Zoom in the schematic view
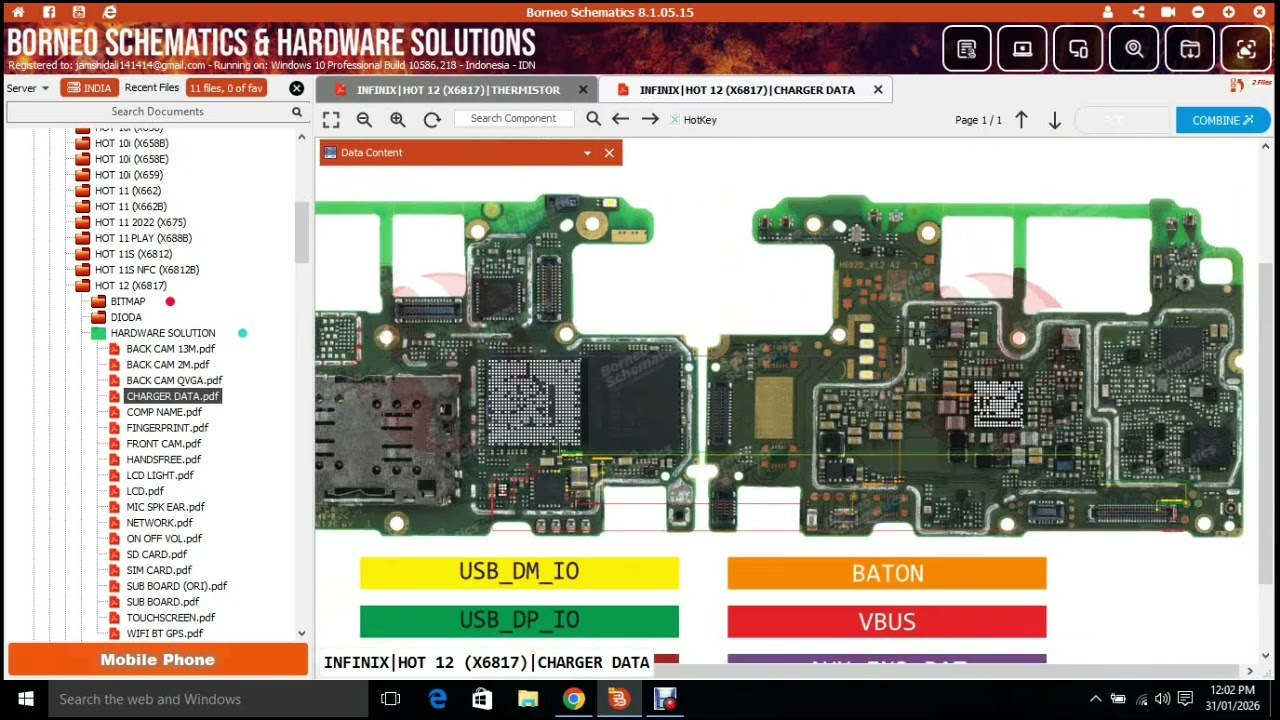 398,119
